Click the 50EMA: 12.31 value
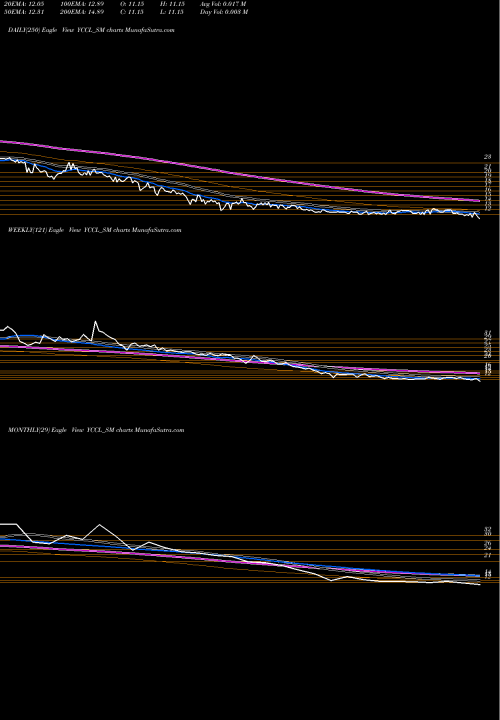The image size is (500, 720). click(x=24, y=12)
